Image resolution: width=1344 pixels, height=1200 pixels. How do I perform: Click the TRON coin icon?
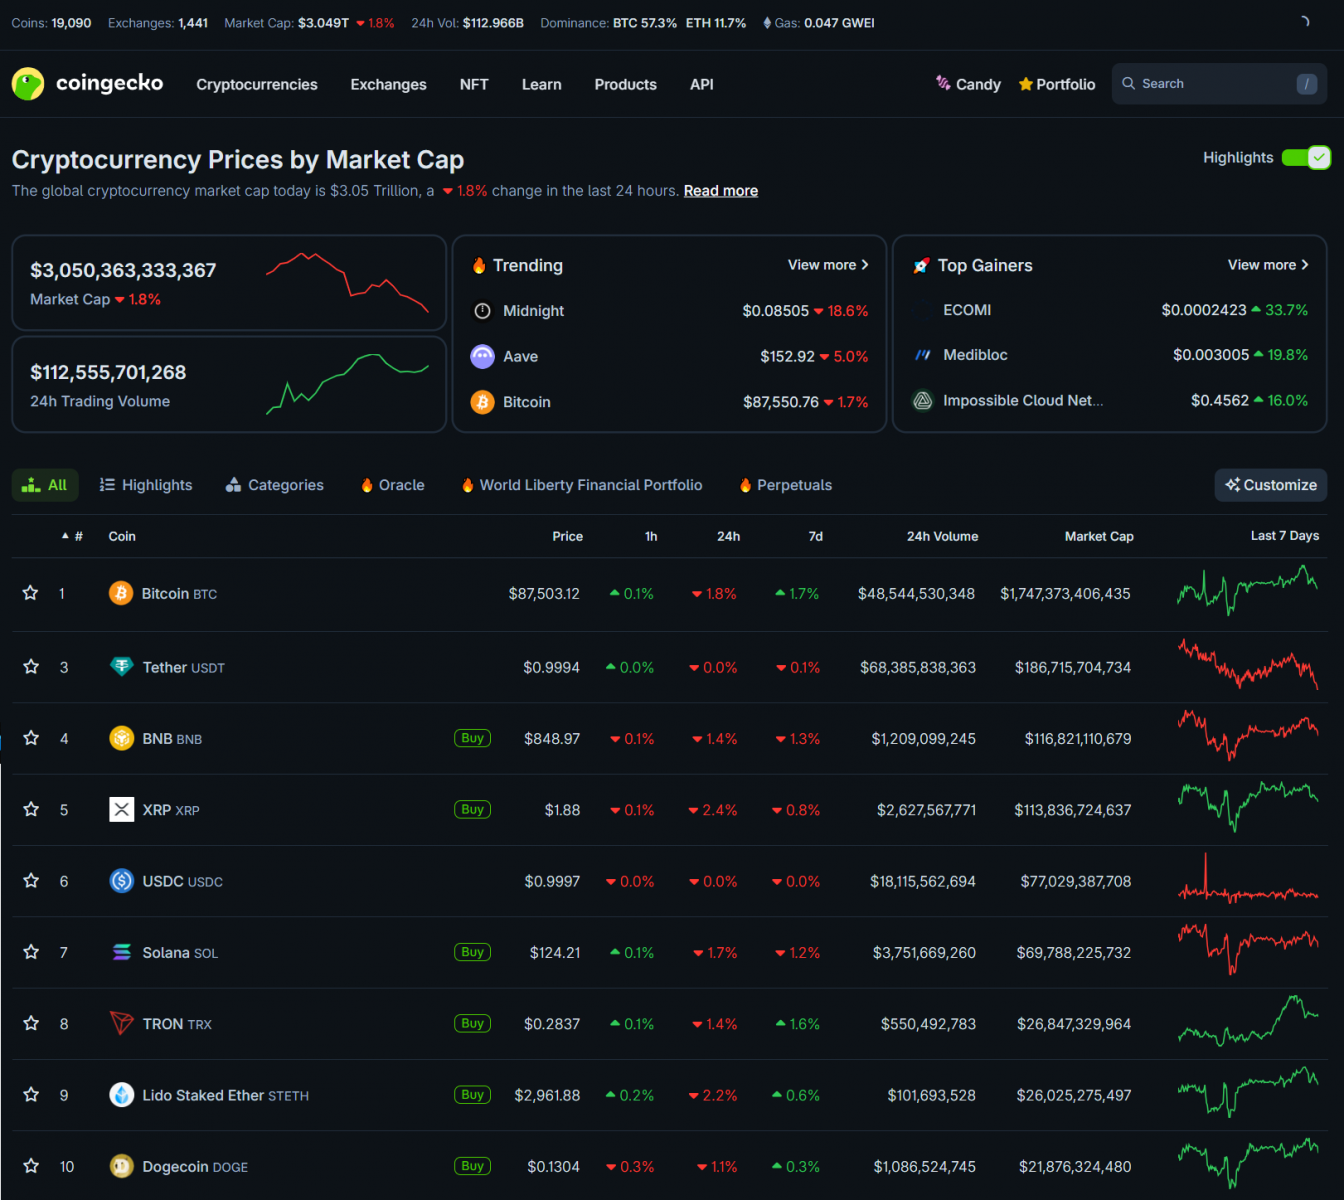(x=121, y=1024)
